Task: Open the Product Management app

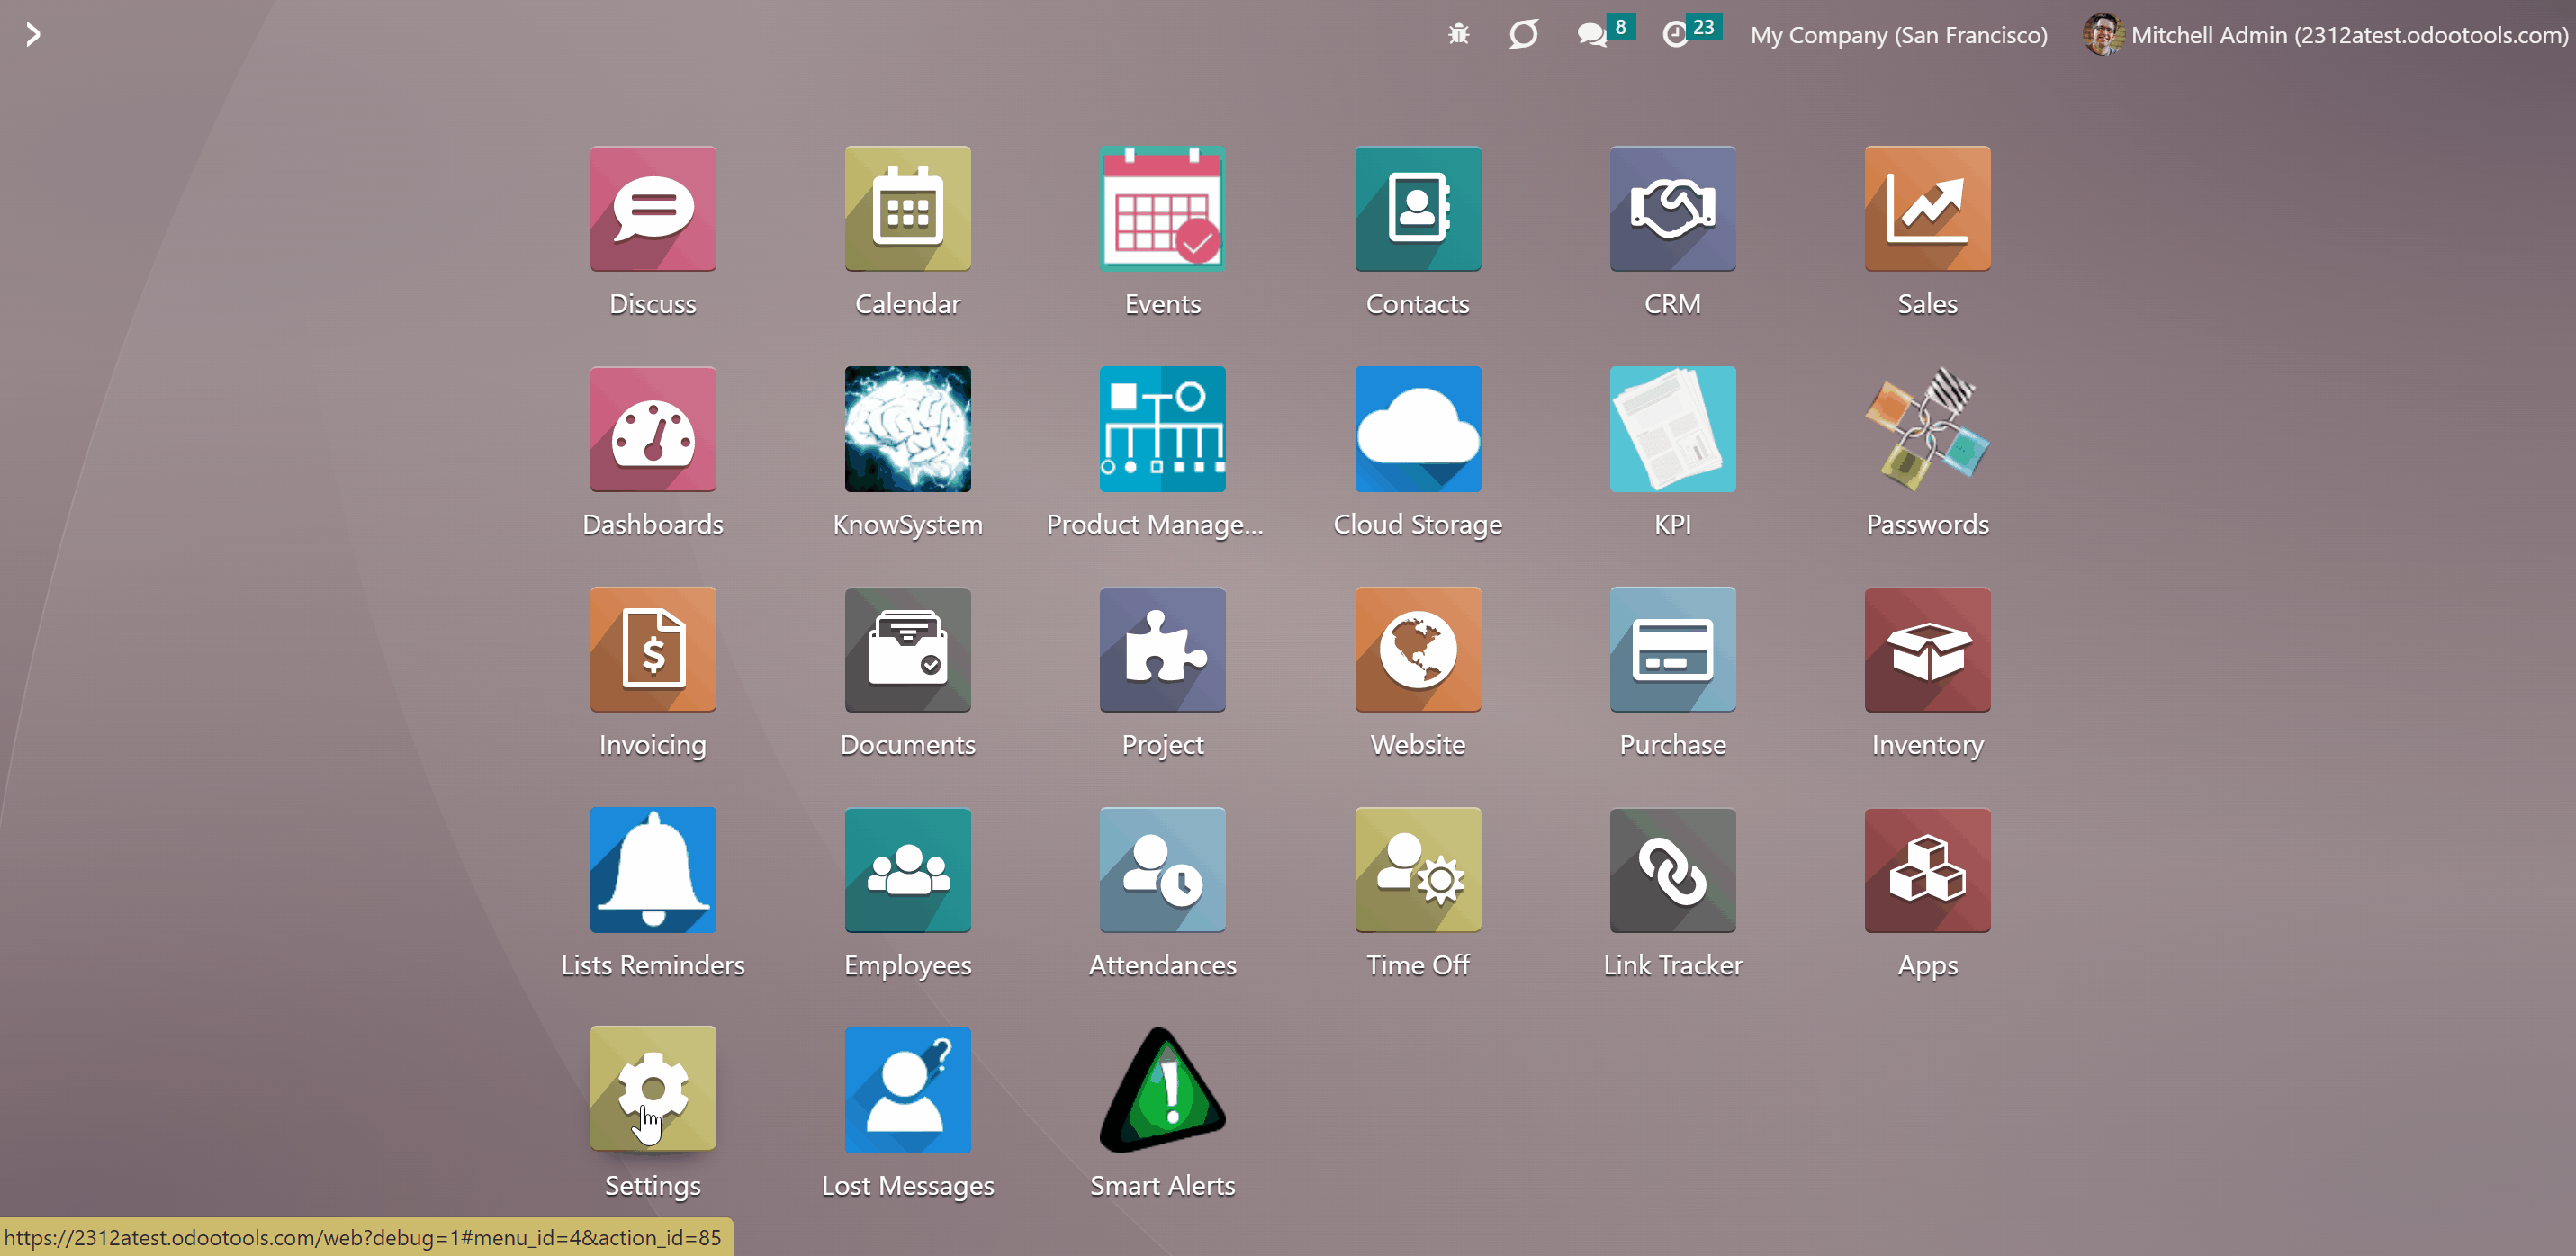Action: (1163, 429)
